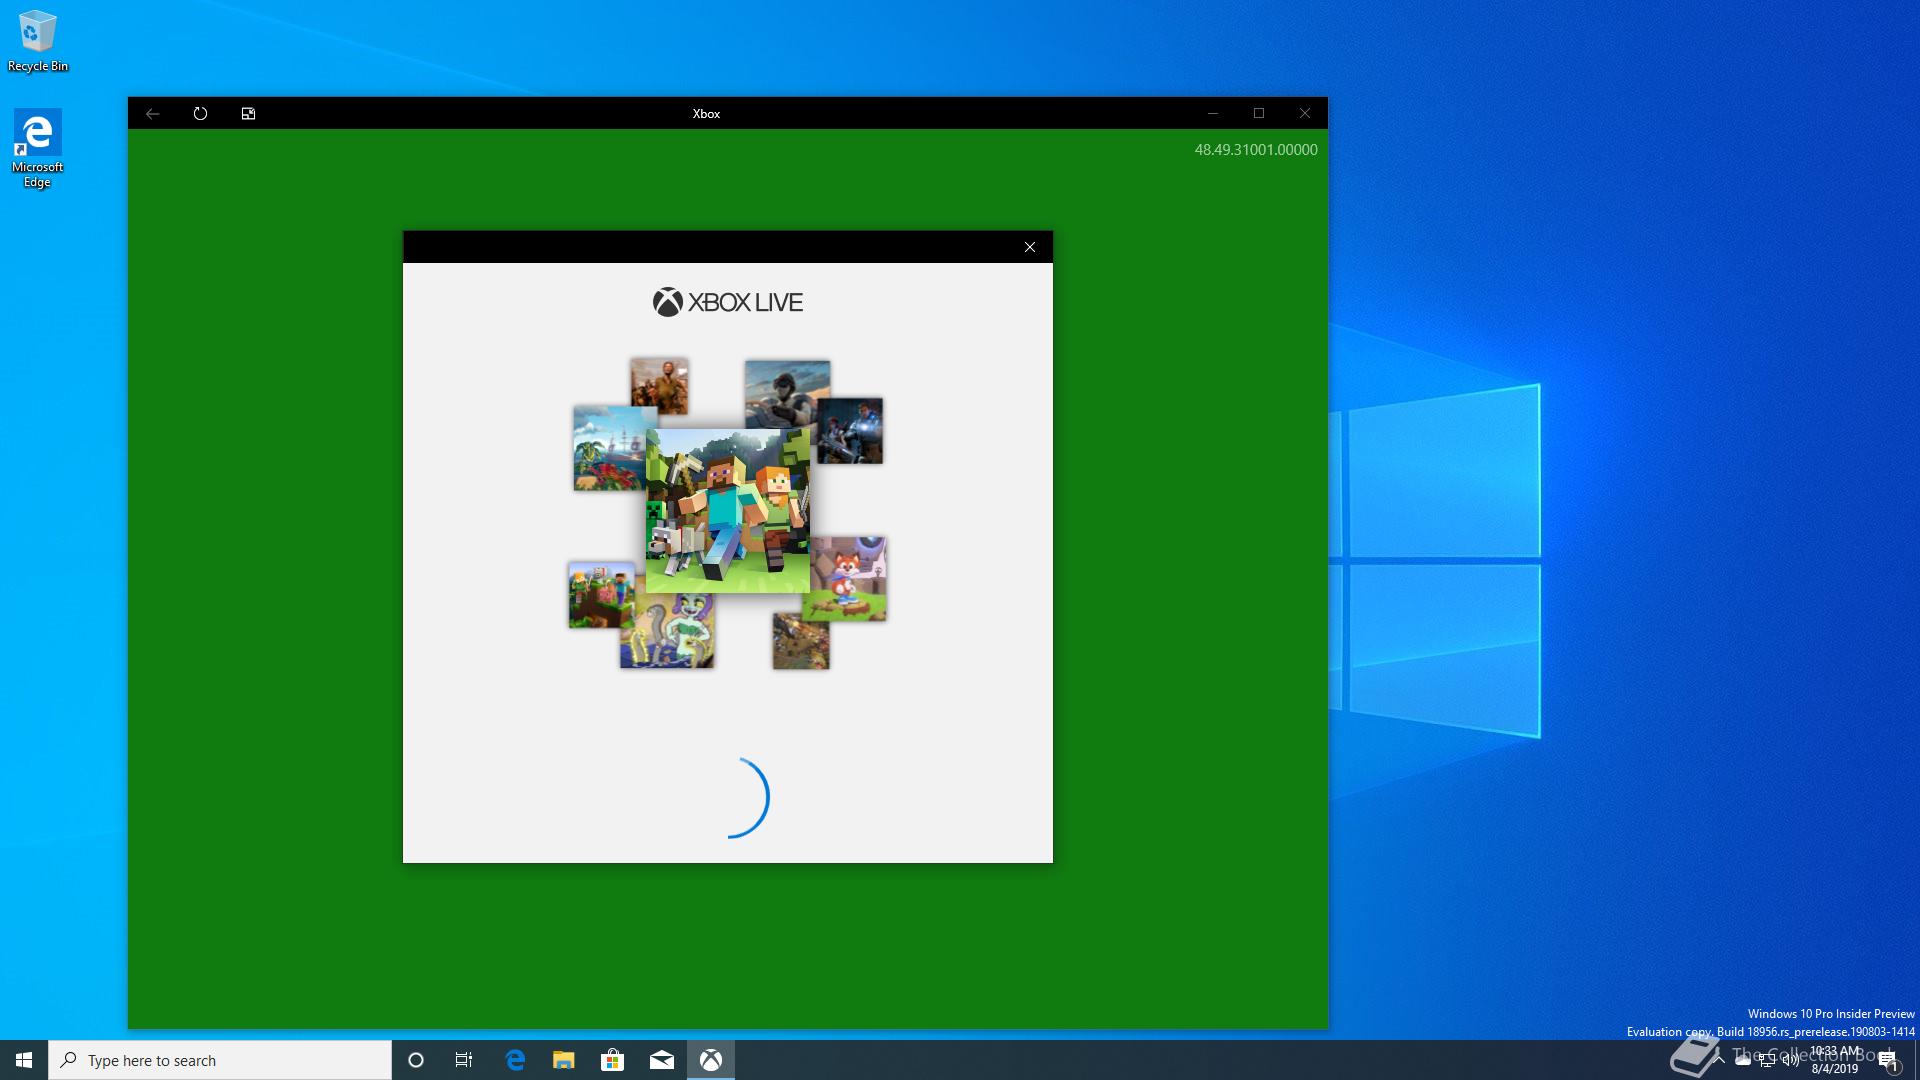Focus the taskbar search box
Image resolution: width=1920 pixels, height=1080 pixels.
(x=220, y=1060)
